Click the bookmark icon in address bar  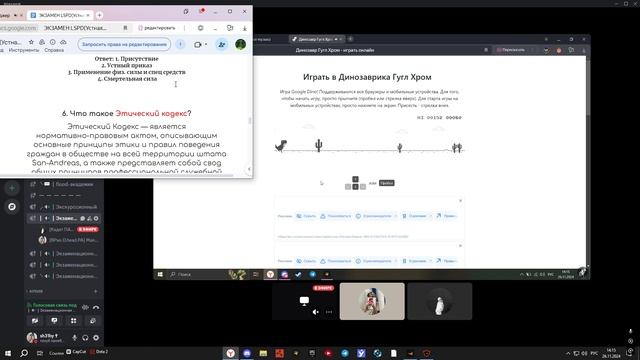[125, 28]
